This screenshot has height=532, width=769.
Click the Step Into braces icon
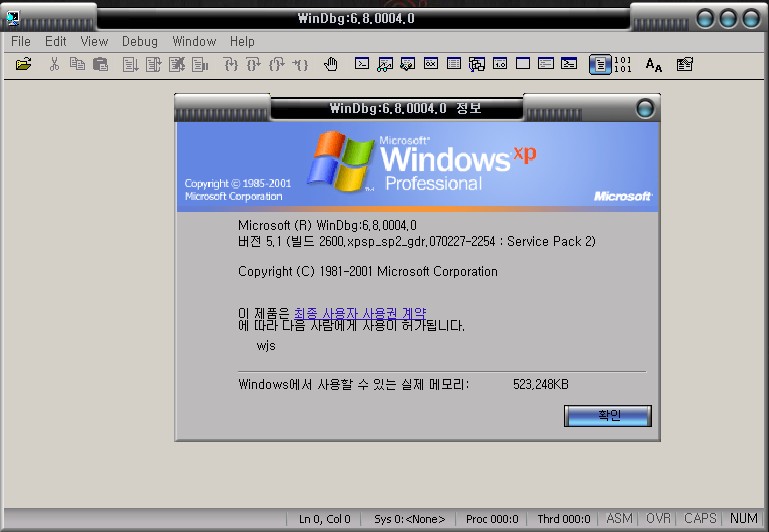pos(231,64)
